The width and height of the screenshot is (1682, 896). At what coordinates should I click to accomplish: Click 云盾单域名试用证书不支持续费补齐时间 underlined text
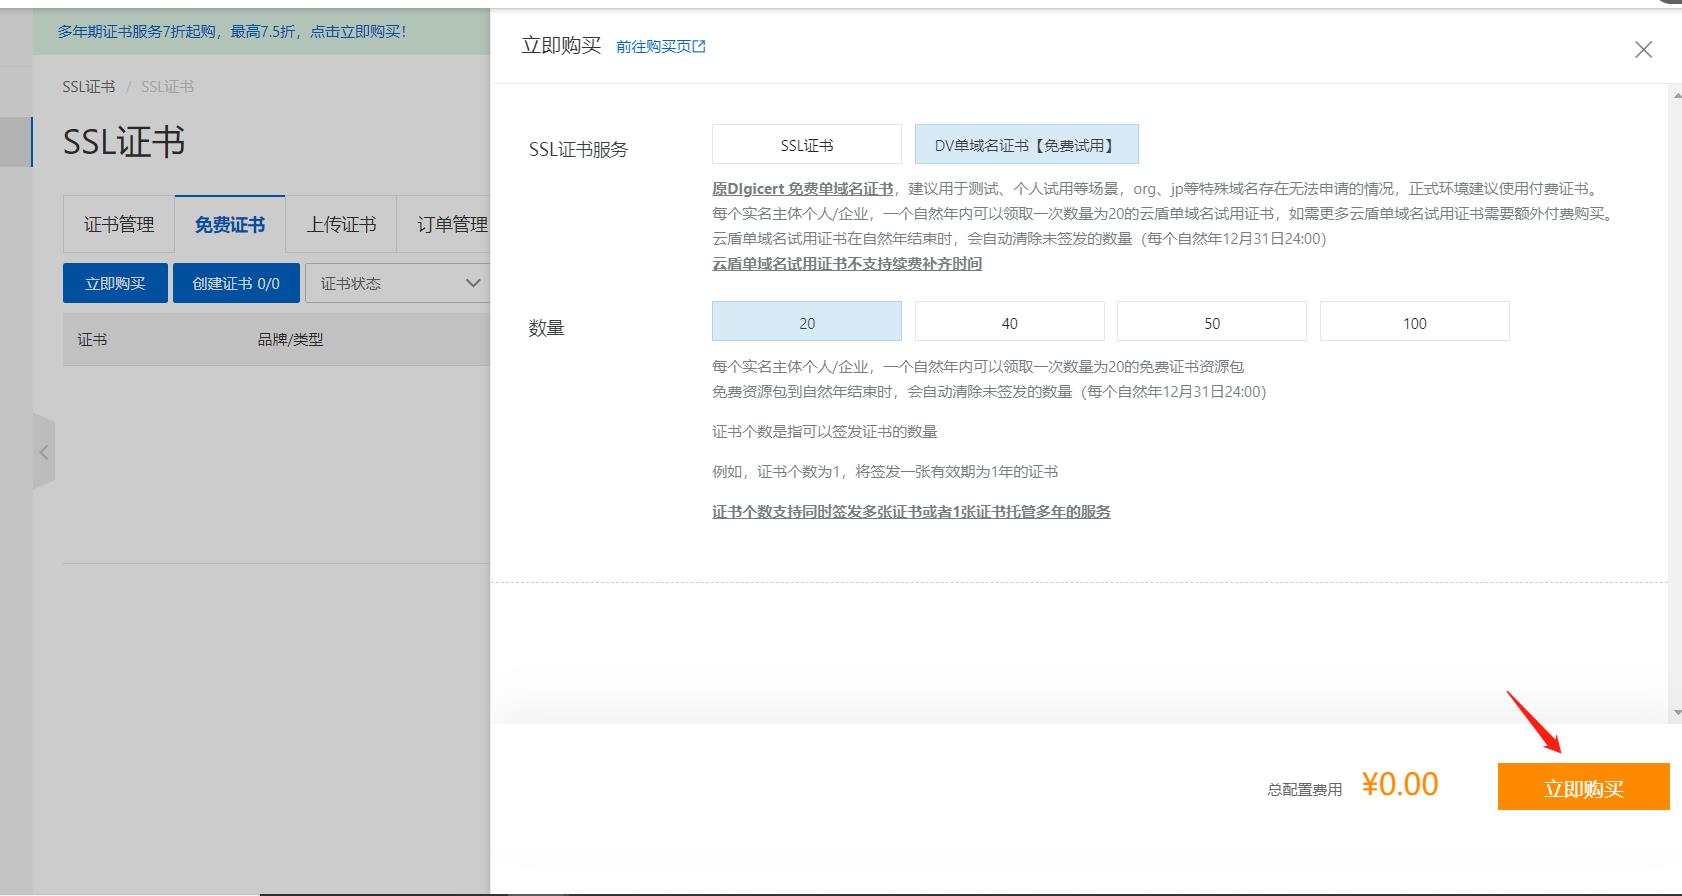(847, 264)
